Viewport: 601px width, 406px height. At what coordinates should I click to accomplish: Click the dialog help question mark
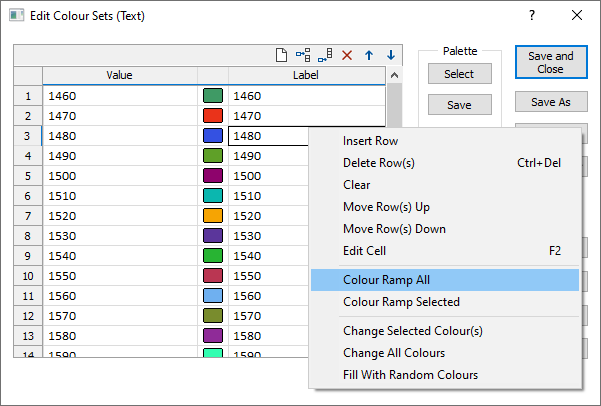pyautogui.click(x=532, y=15)
